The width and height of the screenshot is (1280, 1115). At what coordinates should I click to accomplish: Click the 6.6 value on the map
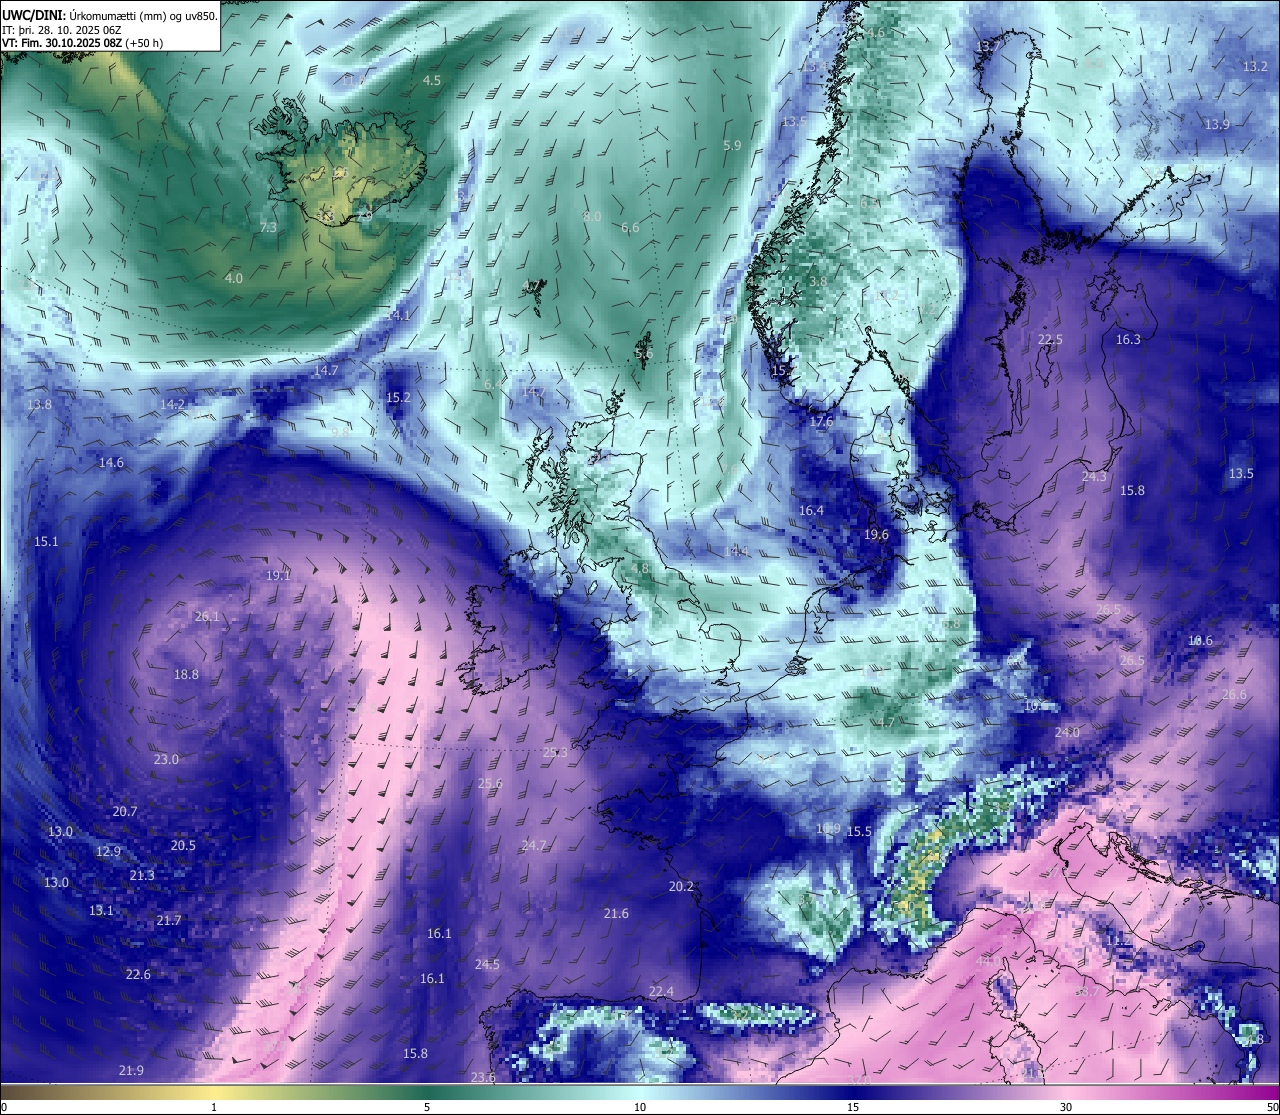[630, 228]
